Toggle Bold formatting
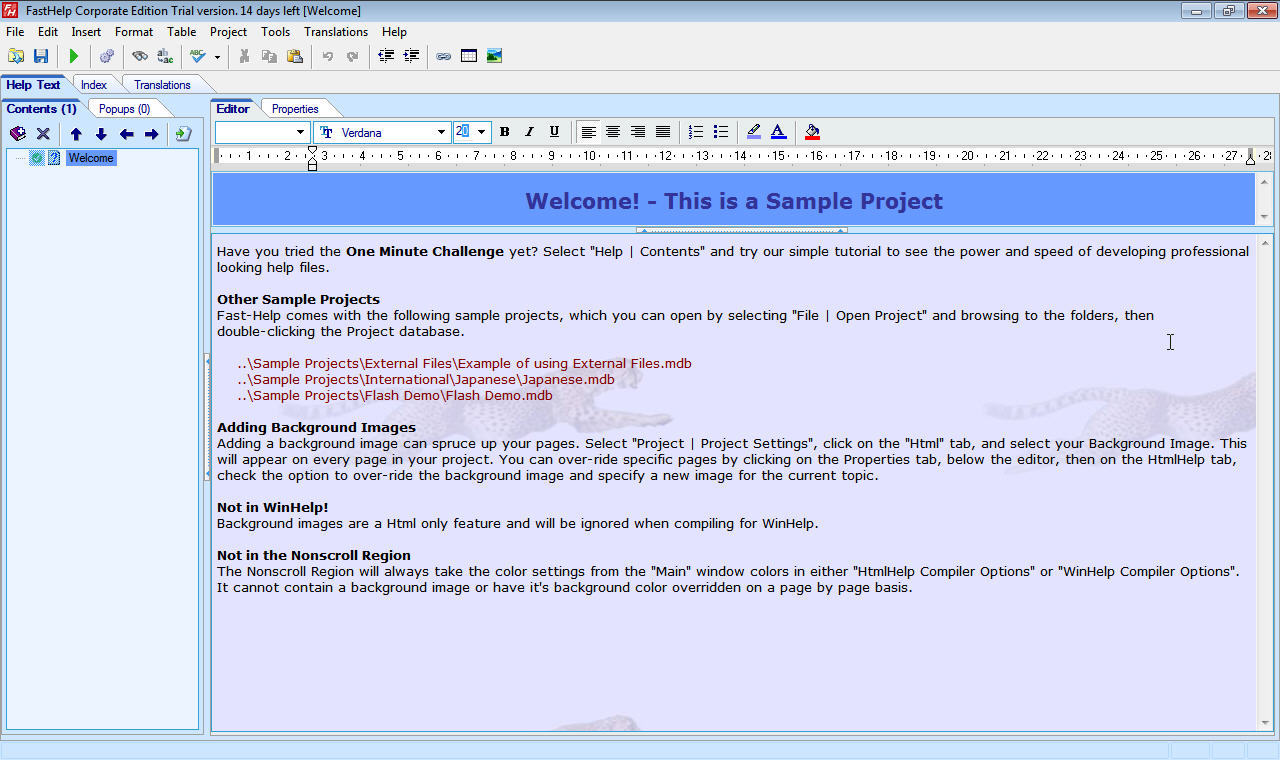Screen dimensions: 1280x760 pyautogui.click(x=504, y=132)
